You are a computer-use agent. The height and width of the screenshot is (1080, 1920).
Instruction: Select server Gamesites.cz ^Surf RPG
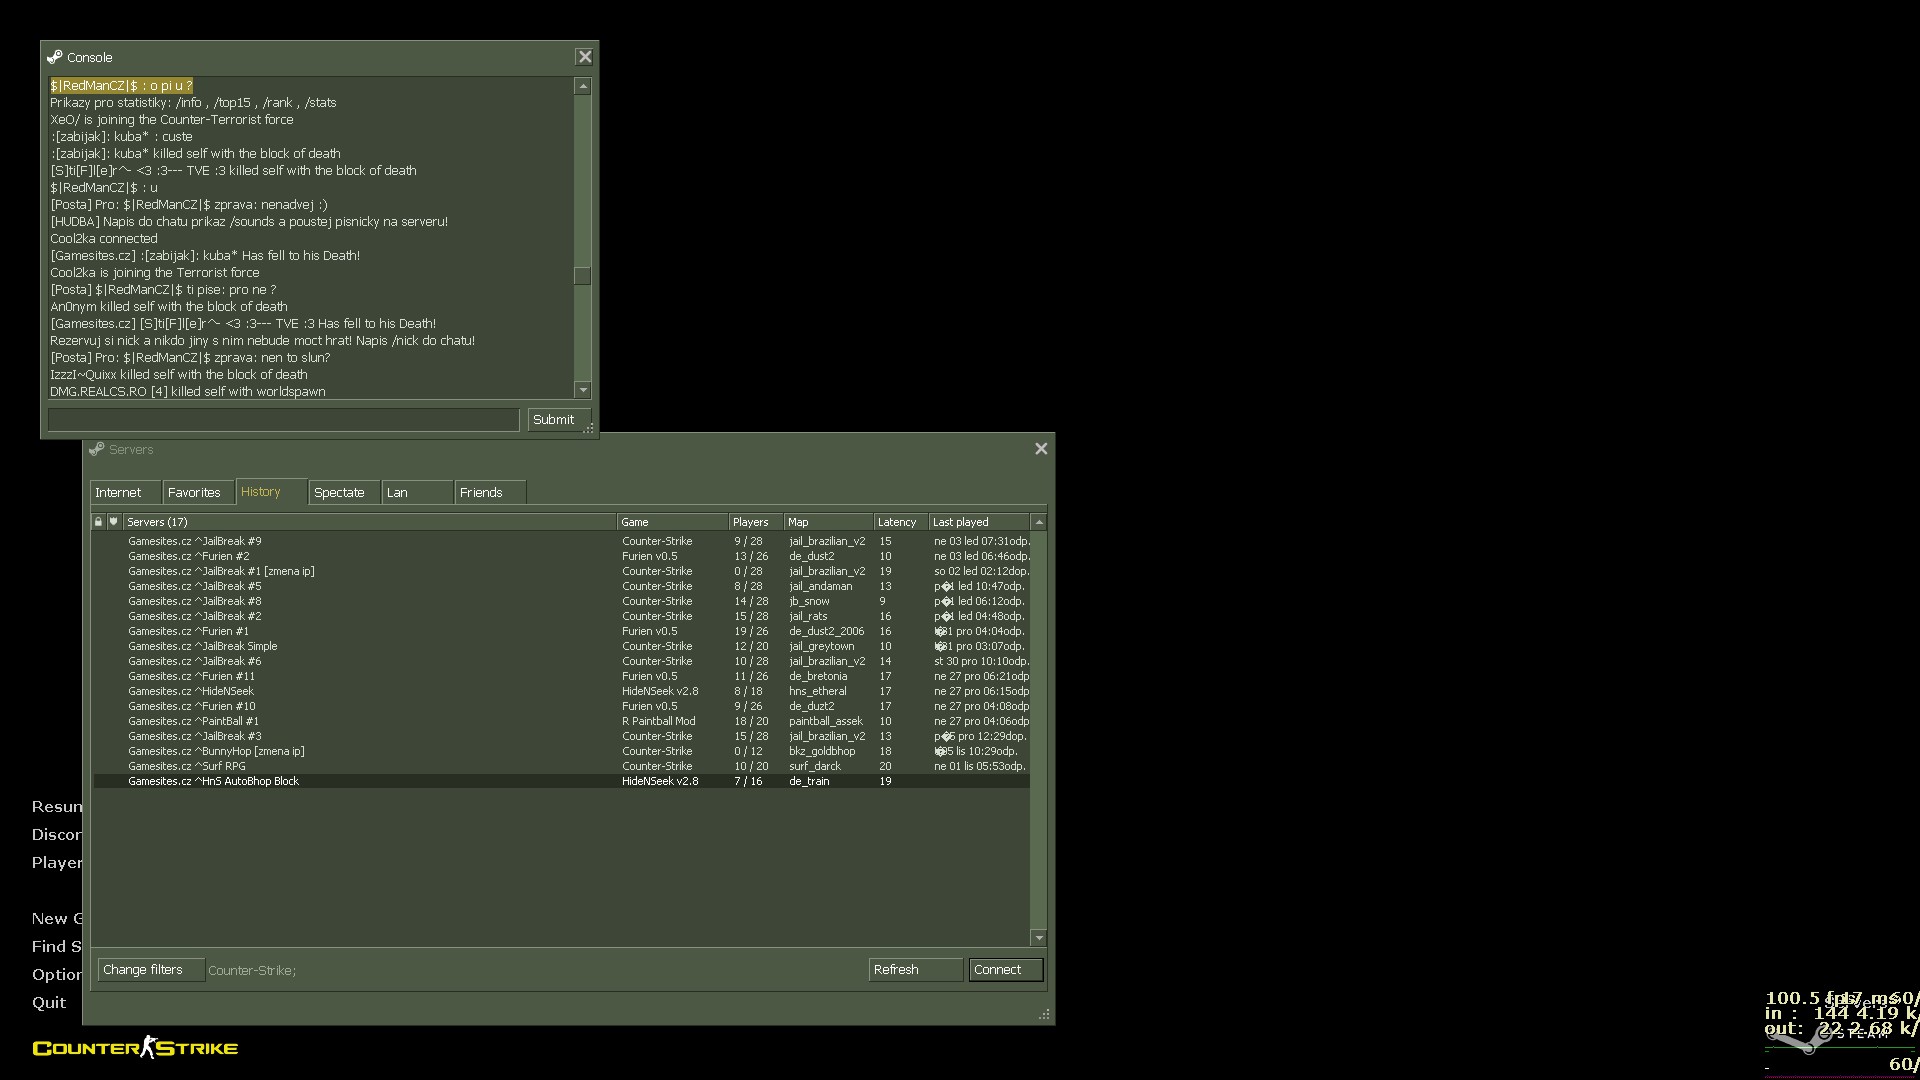tap(561, 766)
